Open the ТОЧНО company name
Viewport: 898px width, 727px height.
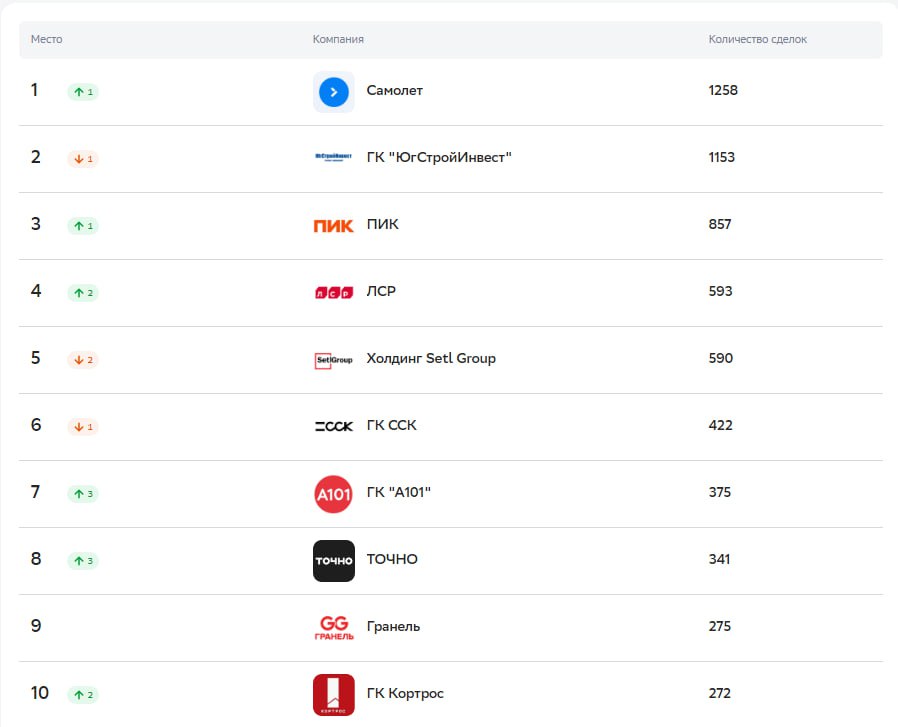392,559
